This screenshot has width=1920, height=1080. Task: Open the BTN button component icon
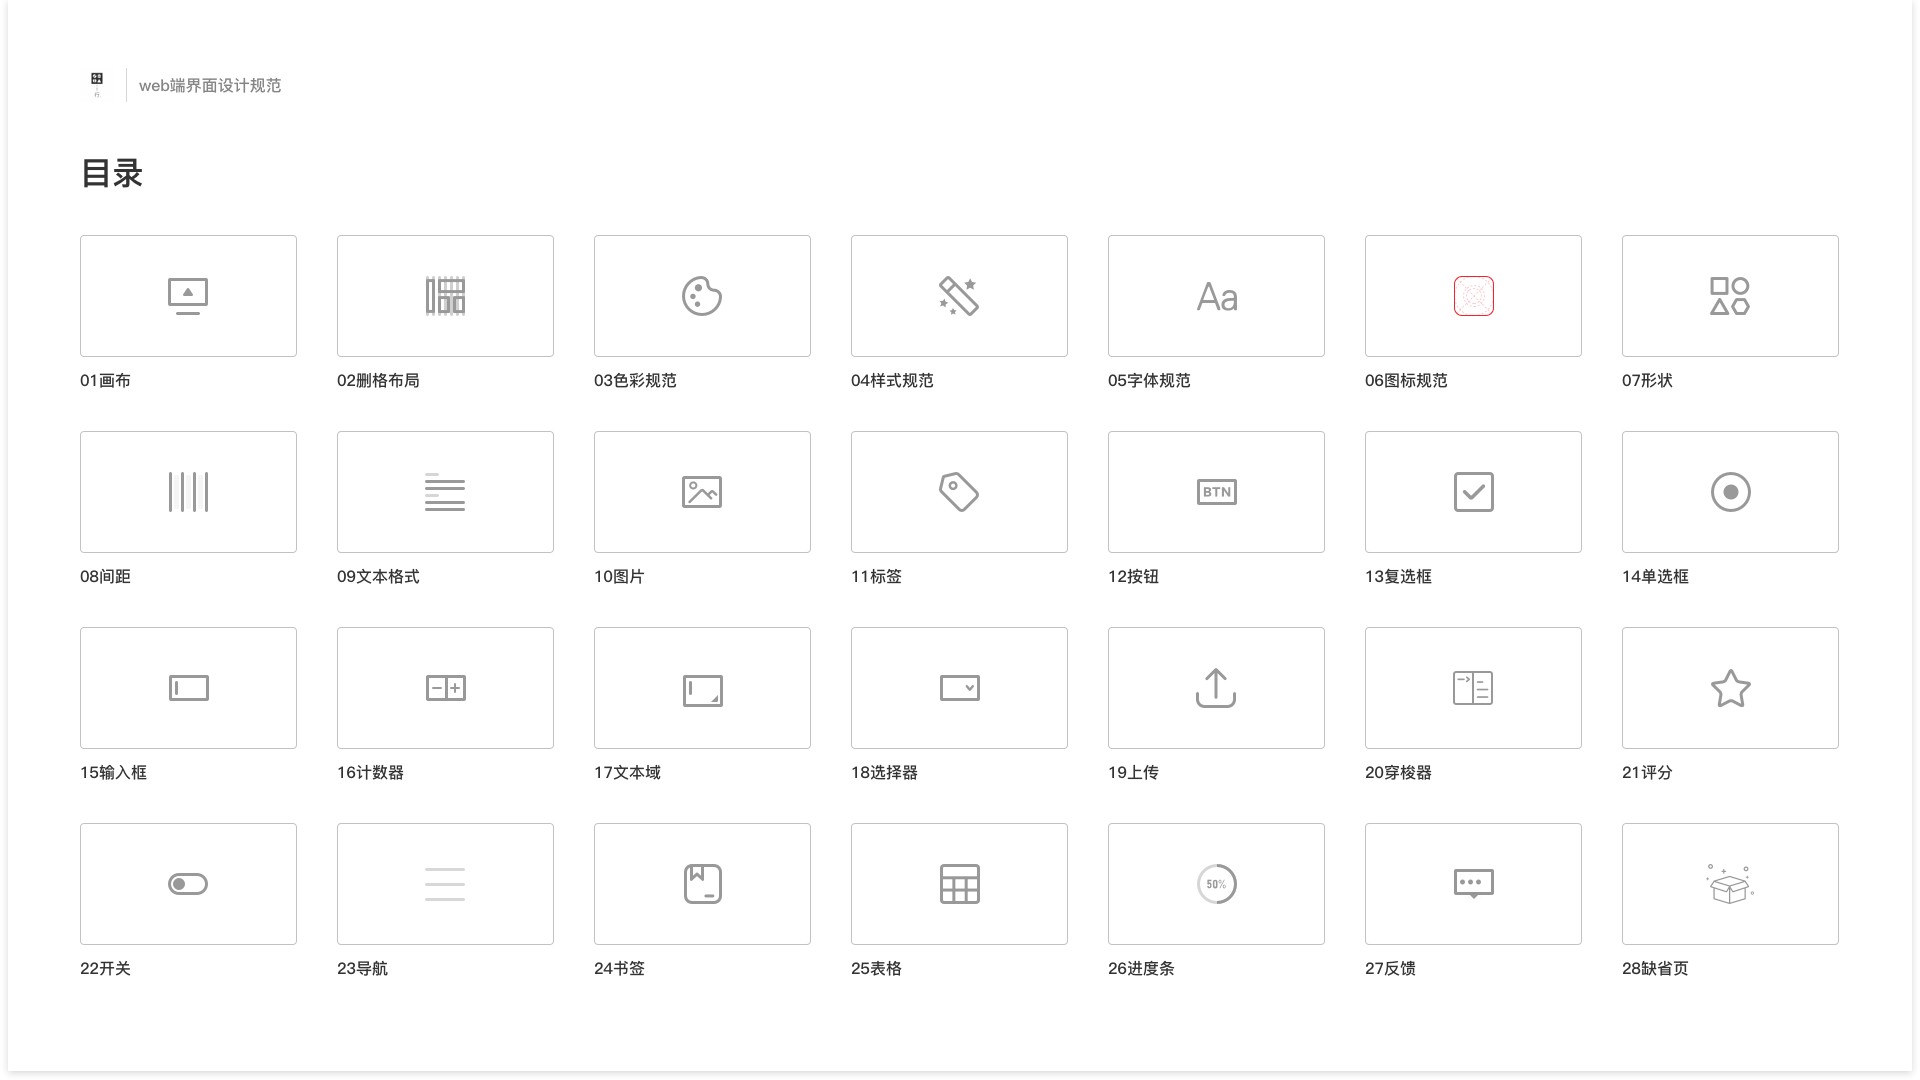1216,492
